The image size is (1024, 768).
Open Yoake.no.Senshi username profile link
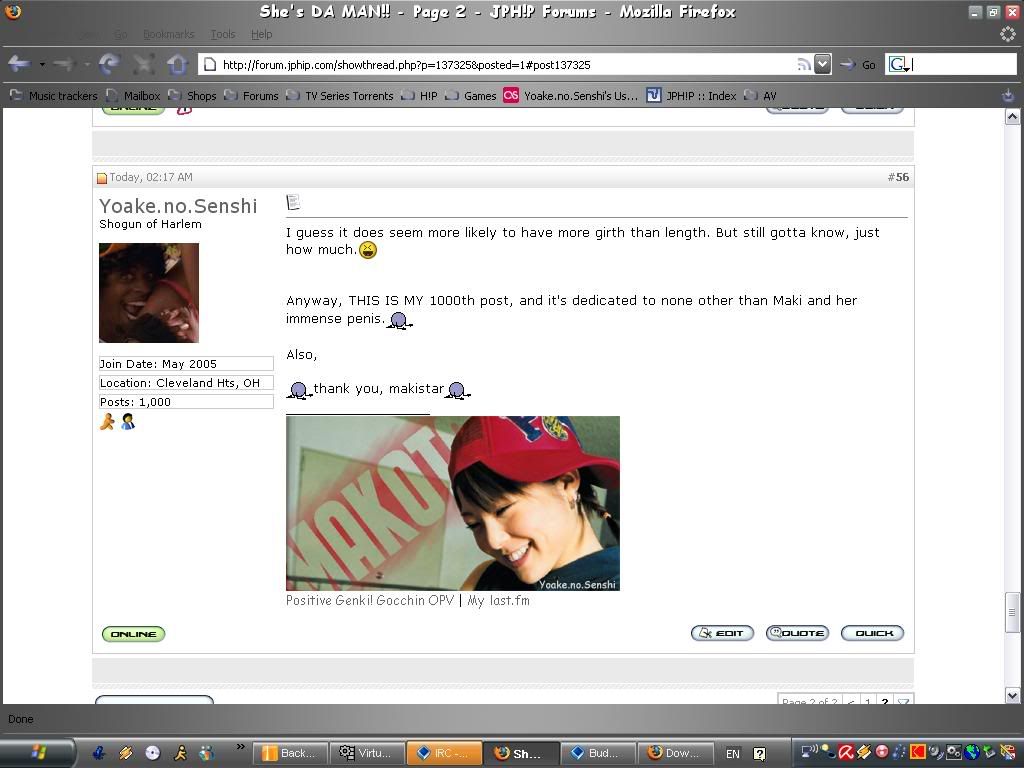178,206
